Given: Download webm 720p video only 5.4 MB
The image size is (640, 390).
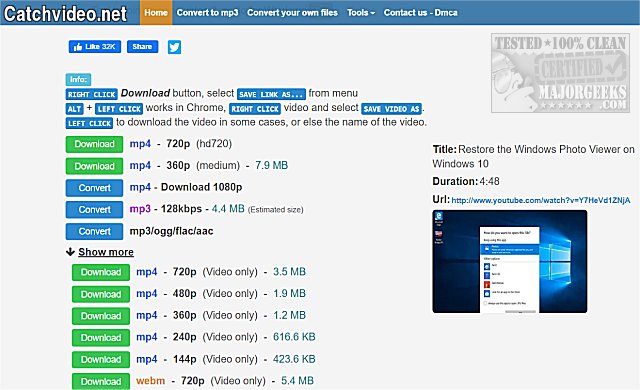Looking at the screenshot, I should coord(101,381).
